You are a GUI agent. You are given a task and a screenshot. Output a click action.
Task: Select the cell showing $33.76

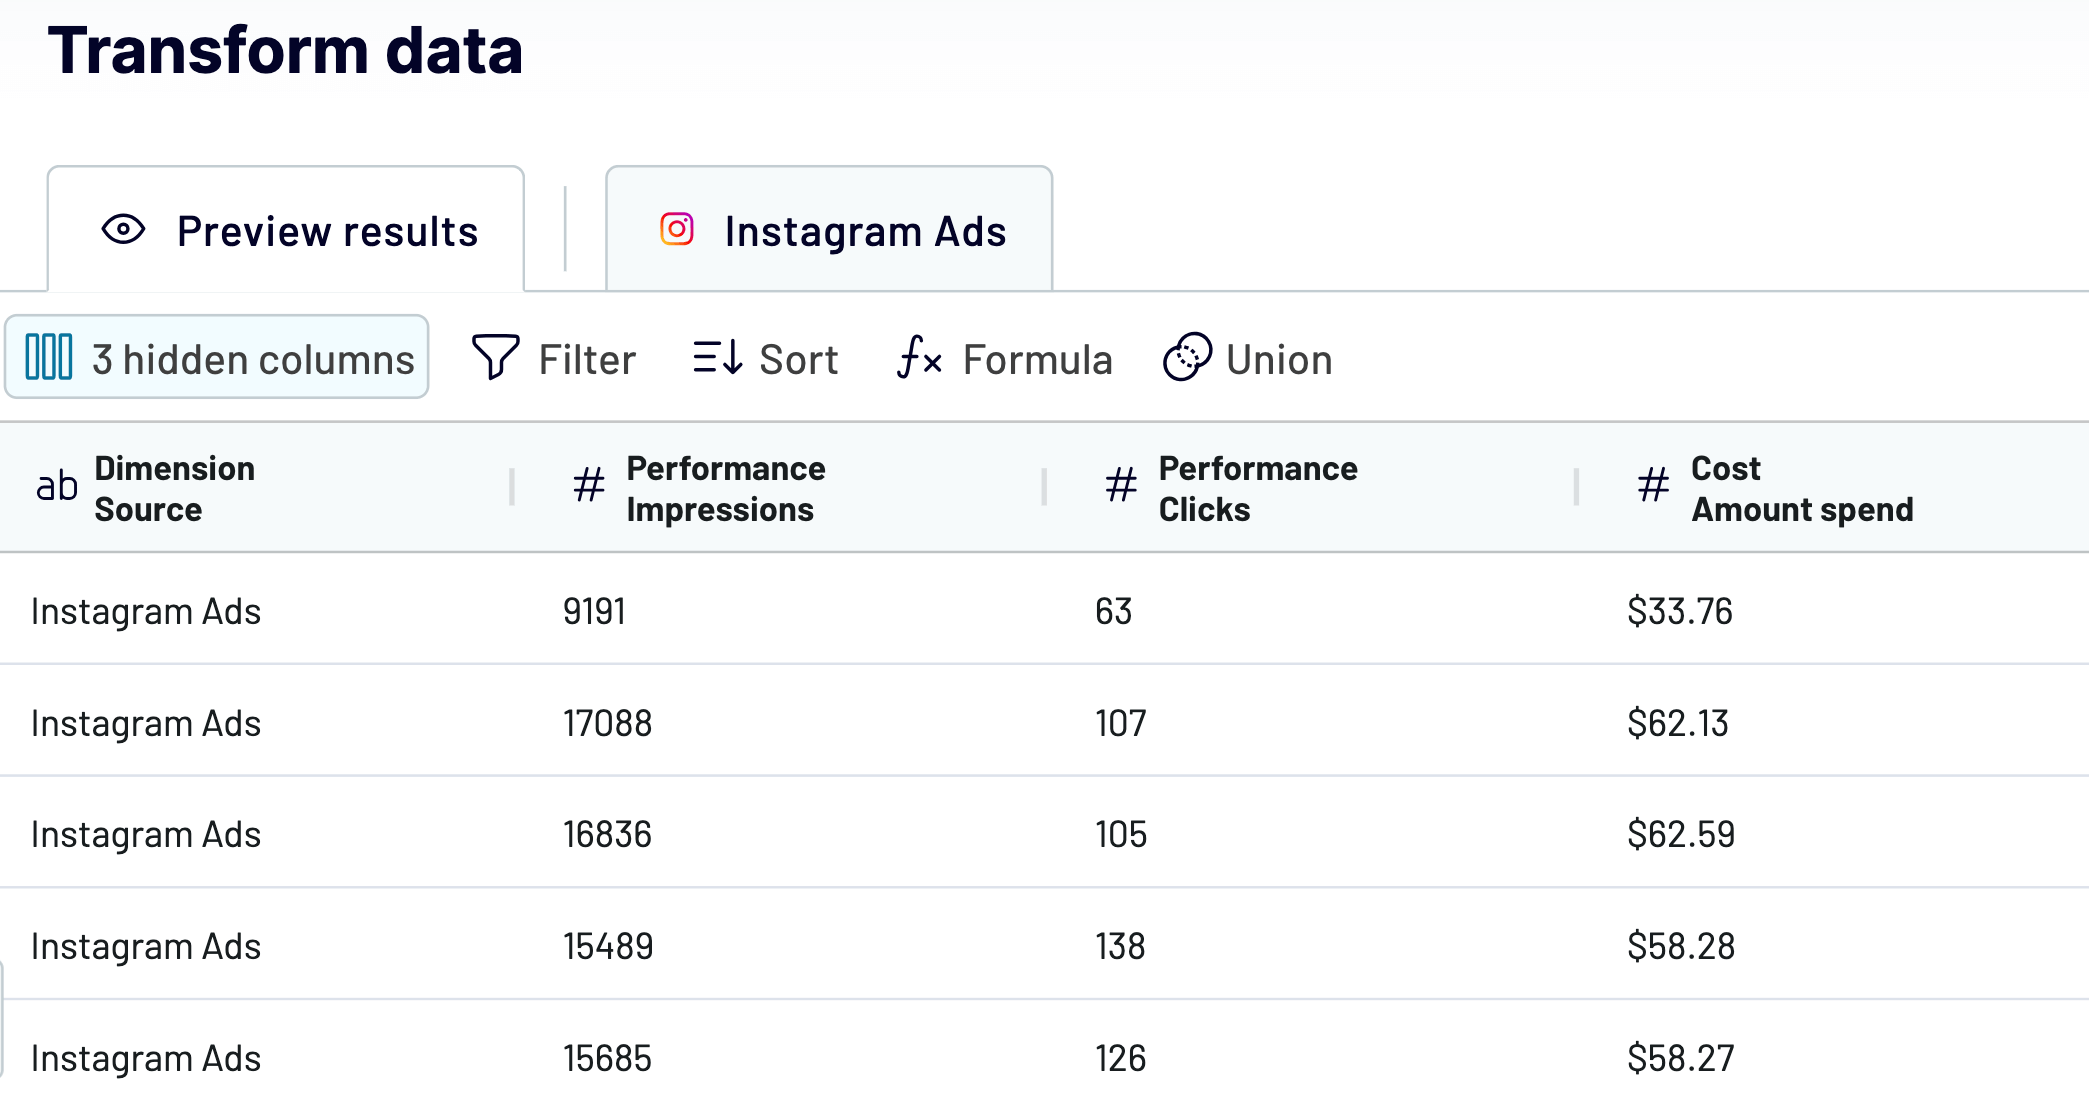click(1679, 611)
